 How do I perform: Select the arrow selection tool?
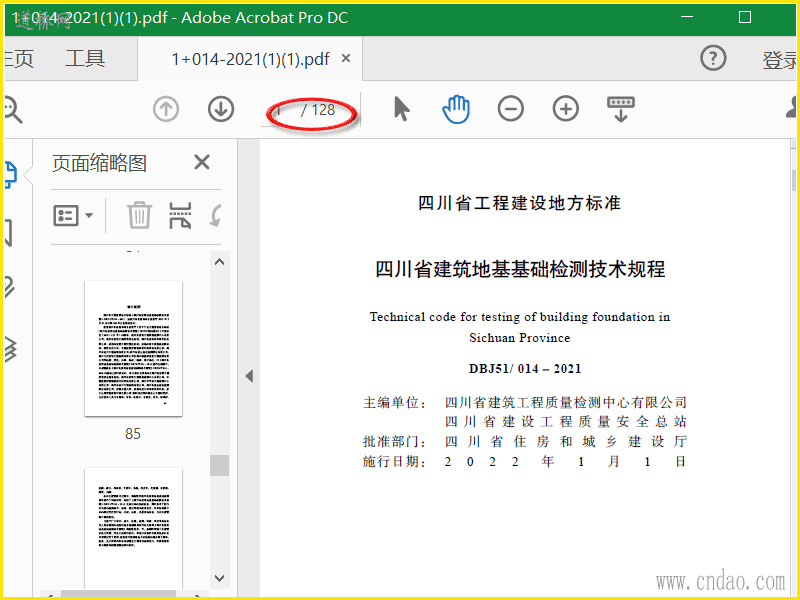point(402,109)
